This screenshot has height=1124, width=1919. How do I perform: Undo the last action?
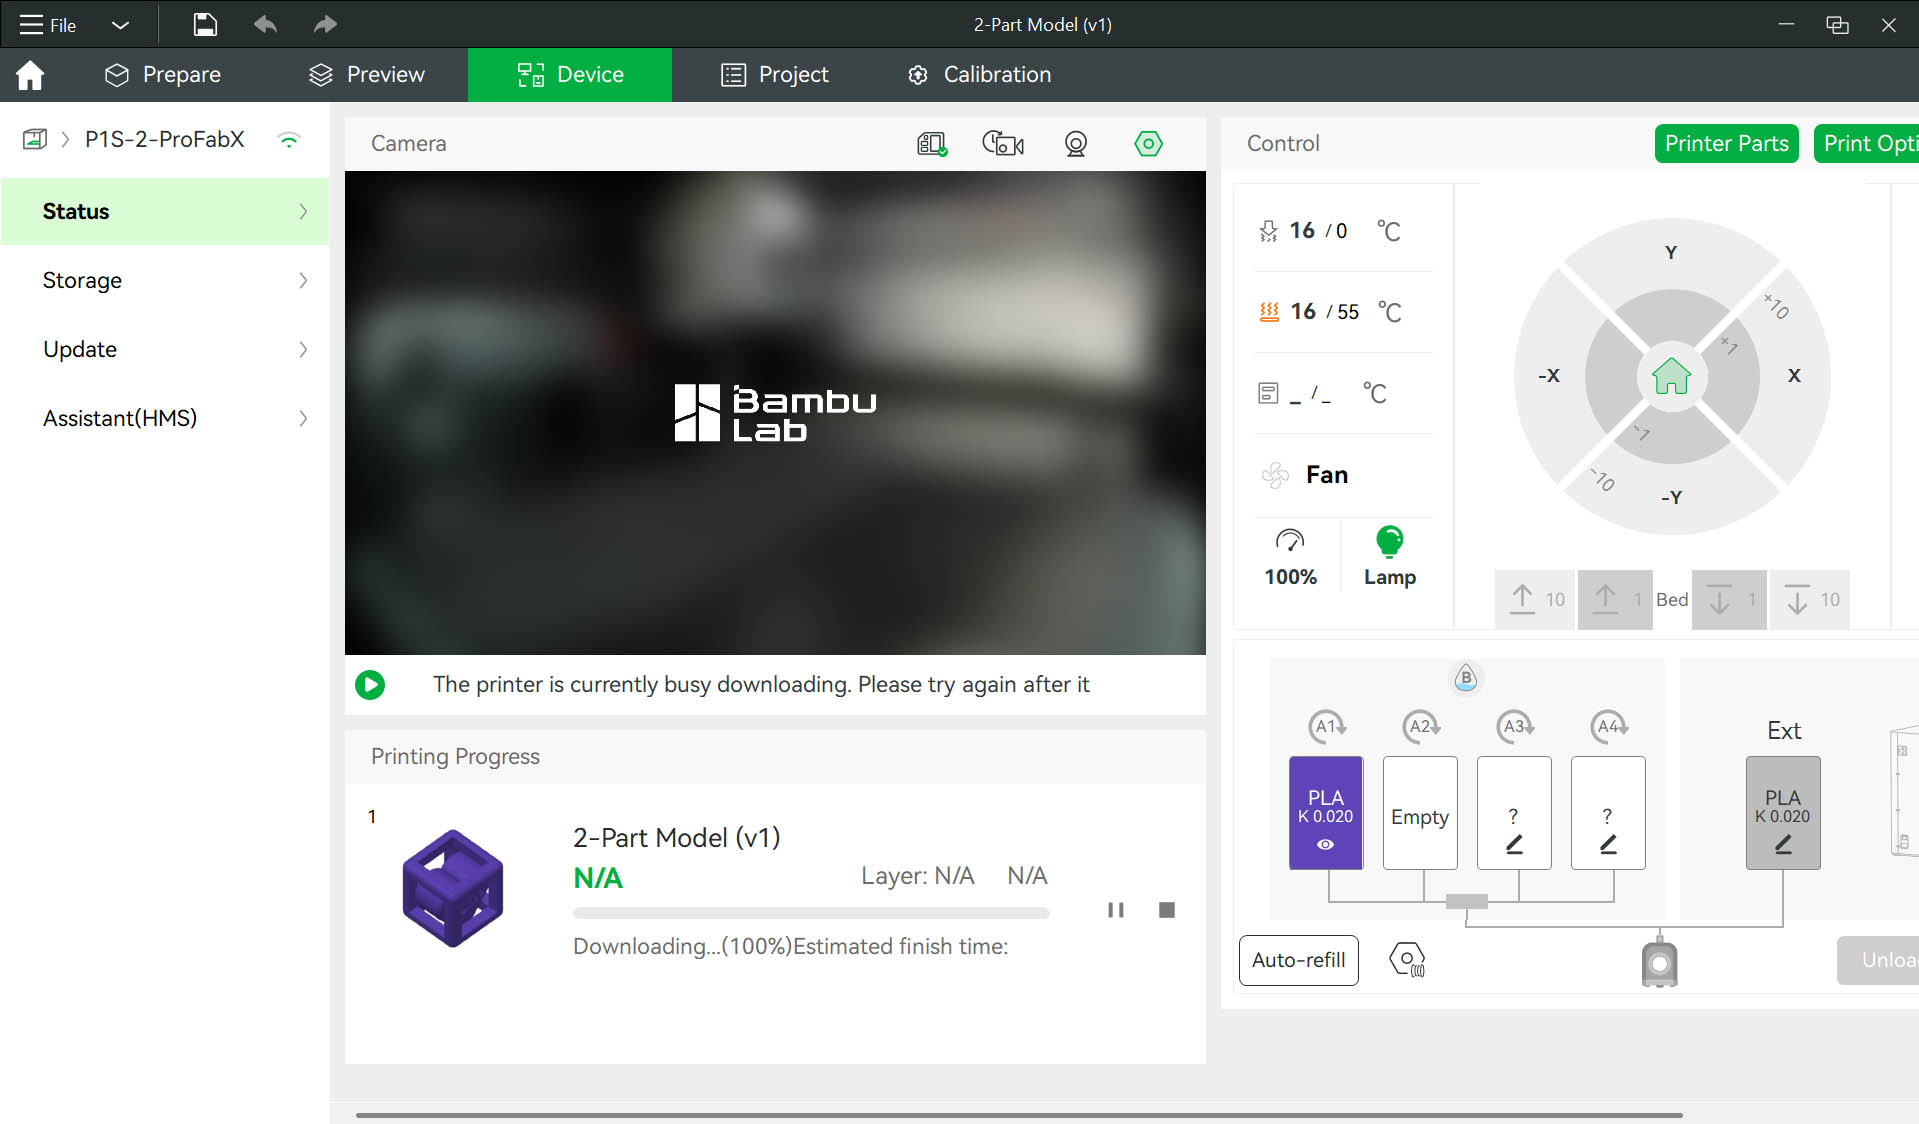coord(265,24)
